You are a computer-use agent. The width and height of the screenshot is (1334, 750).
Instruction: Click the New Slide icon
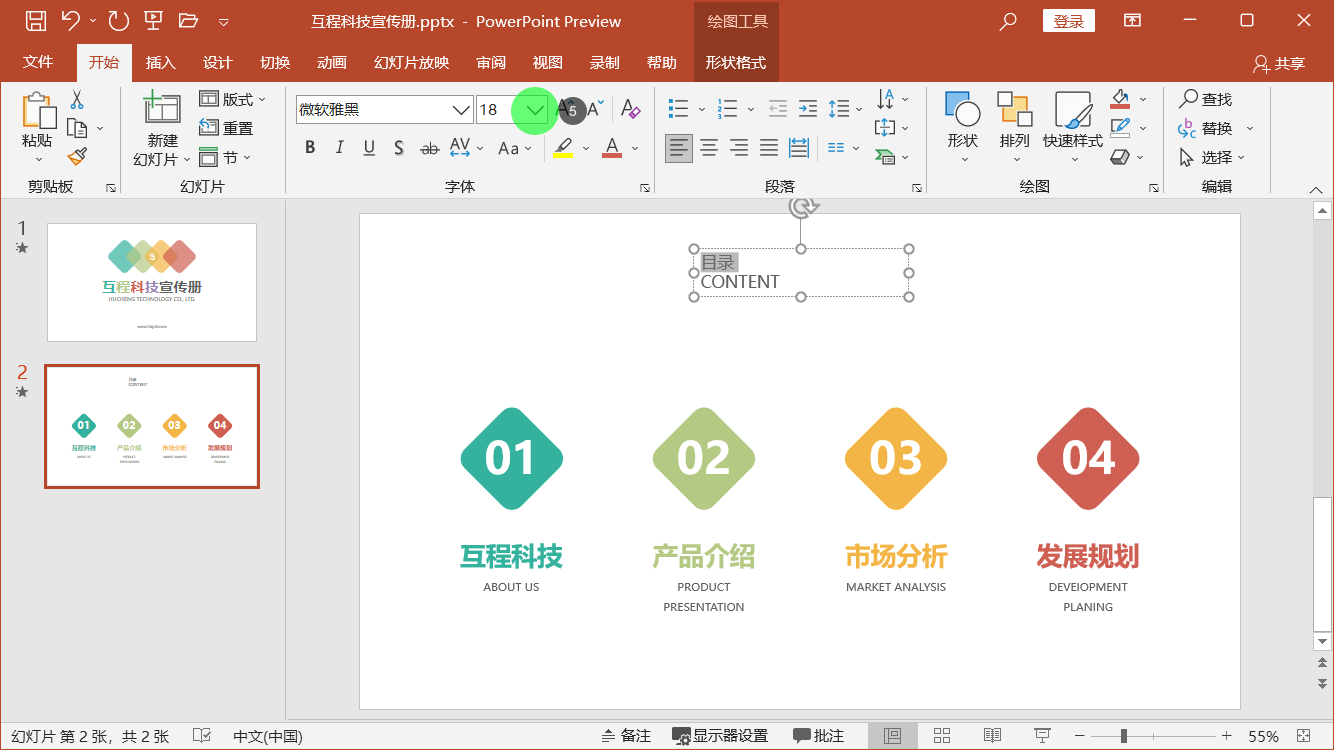[x=161, y=109]
